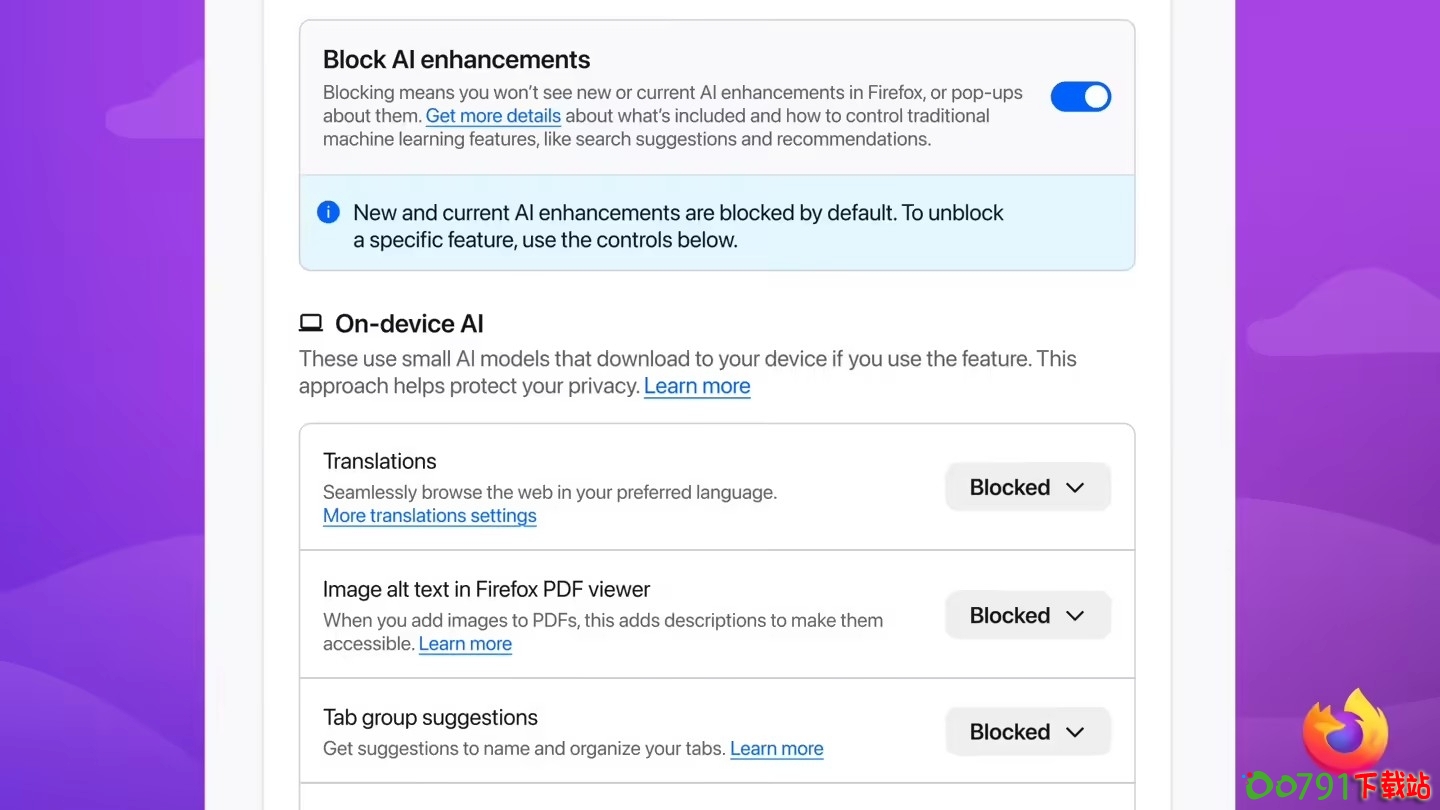
Task: Expand the Image alt text Blocked dropdown
Action: (1027, 616)
